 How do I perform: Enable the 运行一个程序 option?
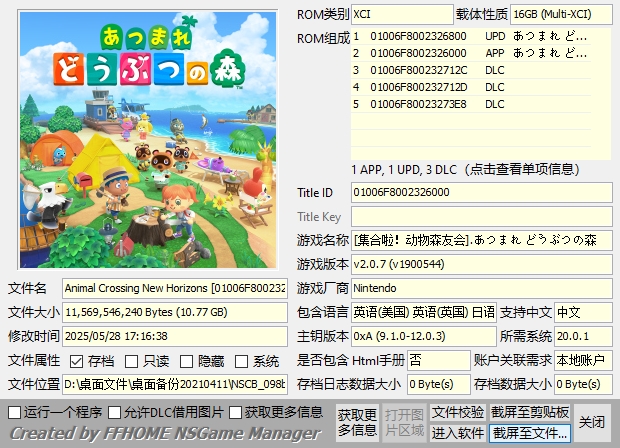pos(14,412)
